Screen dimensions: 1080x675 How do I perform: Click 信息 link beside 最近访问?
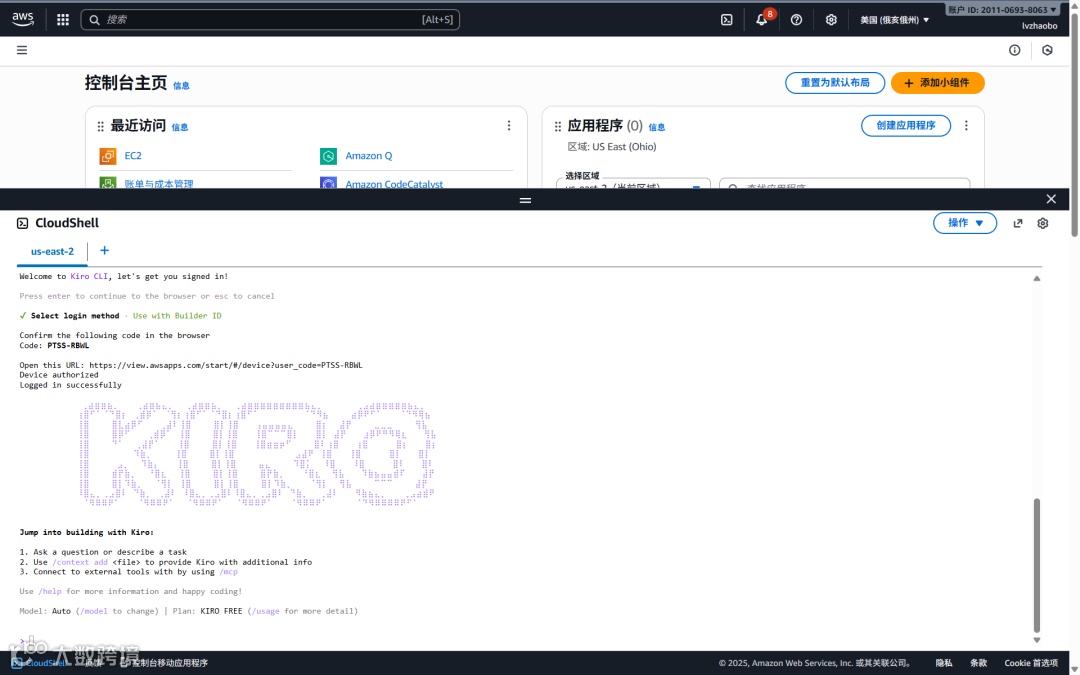(x=180, y=127)
